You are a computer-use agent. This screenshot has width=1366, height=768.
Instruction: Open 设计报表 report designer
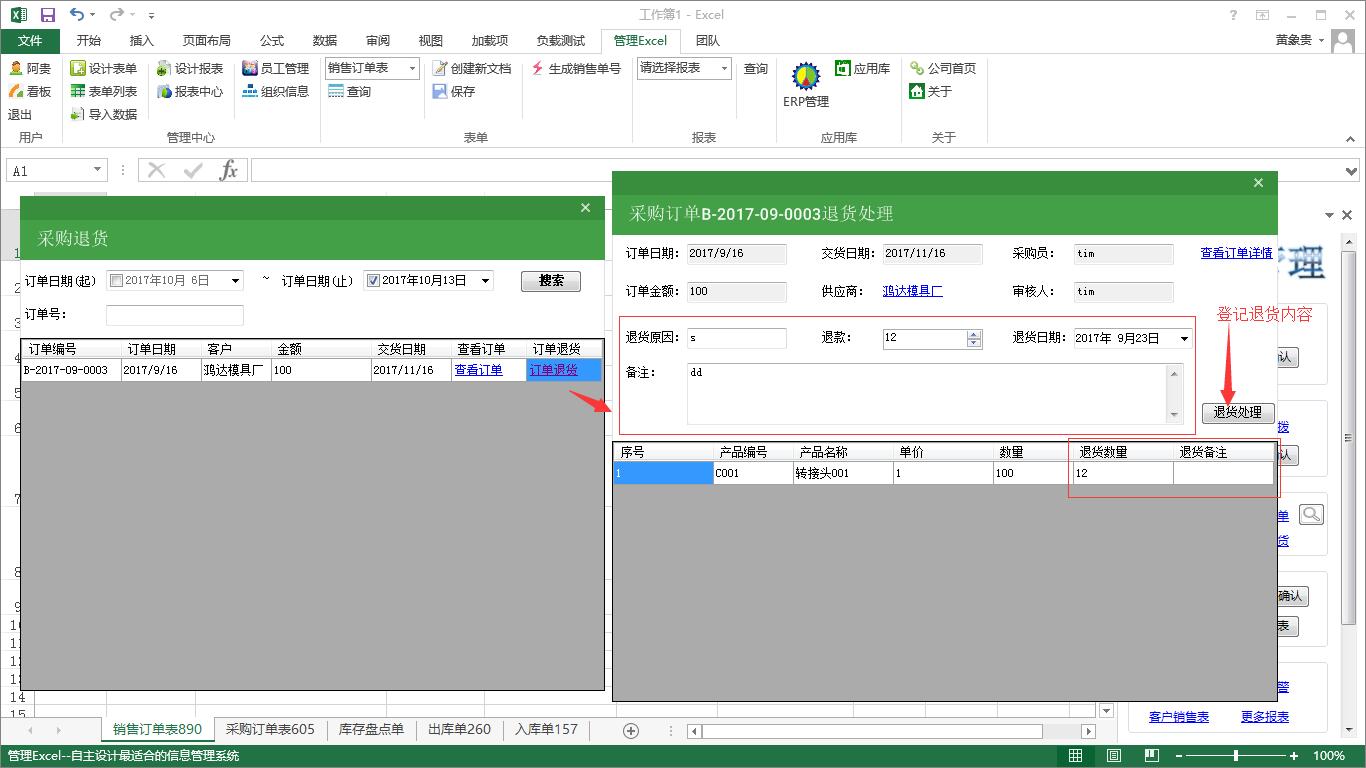[189, 68]
